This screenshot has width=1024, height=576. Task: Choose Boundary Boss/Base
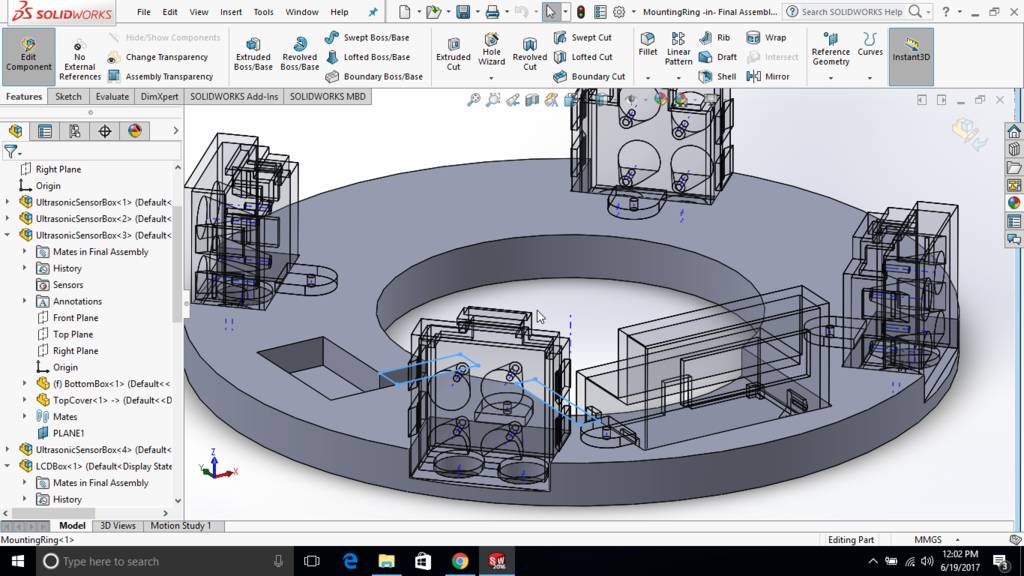[x=374, y=76]
